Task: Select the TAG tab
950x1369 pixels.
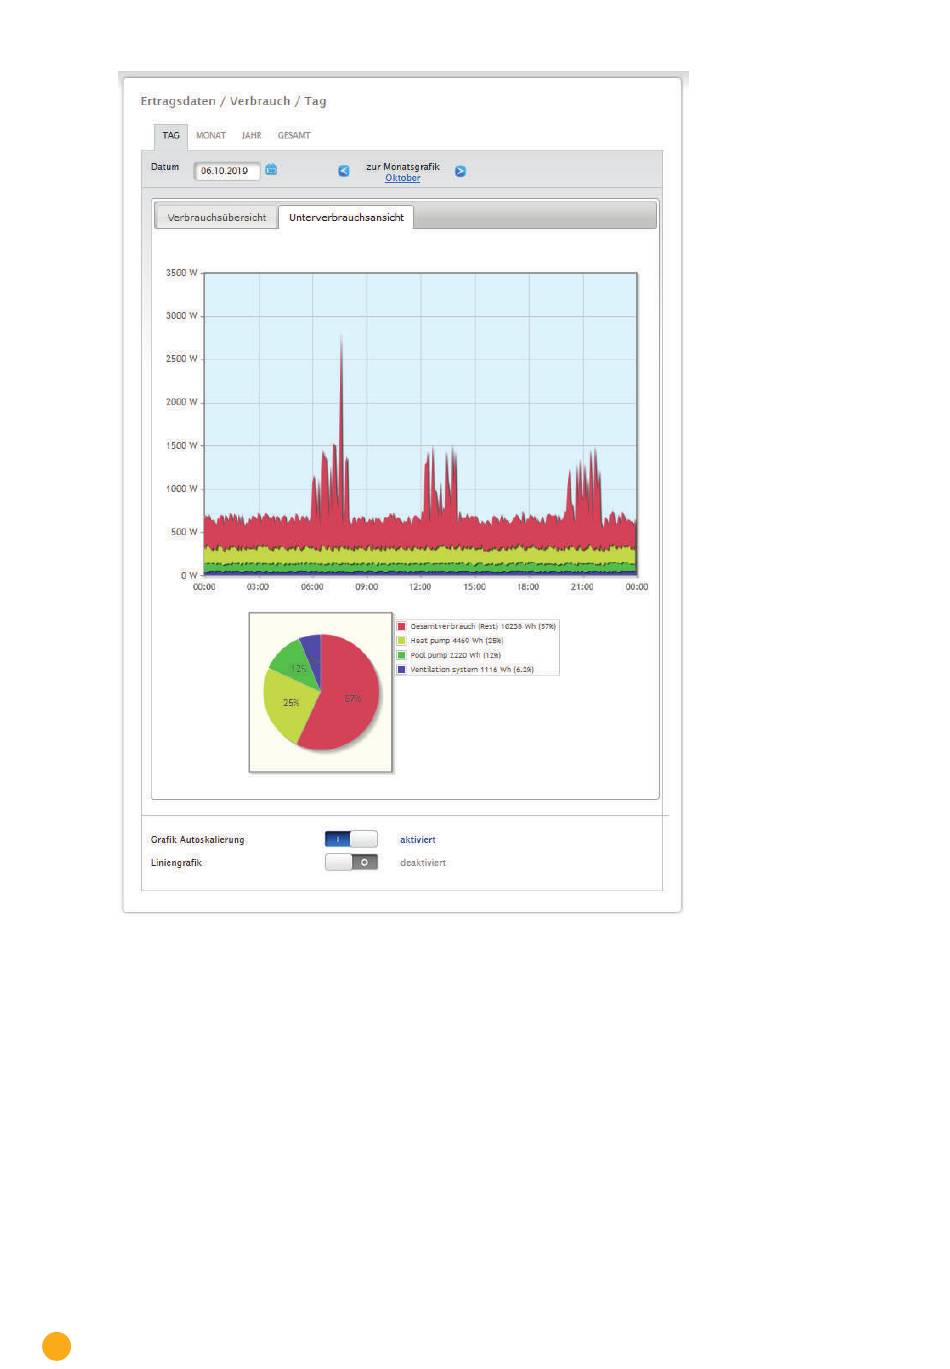Action: coord(171,135)
